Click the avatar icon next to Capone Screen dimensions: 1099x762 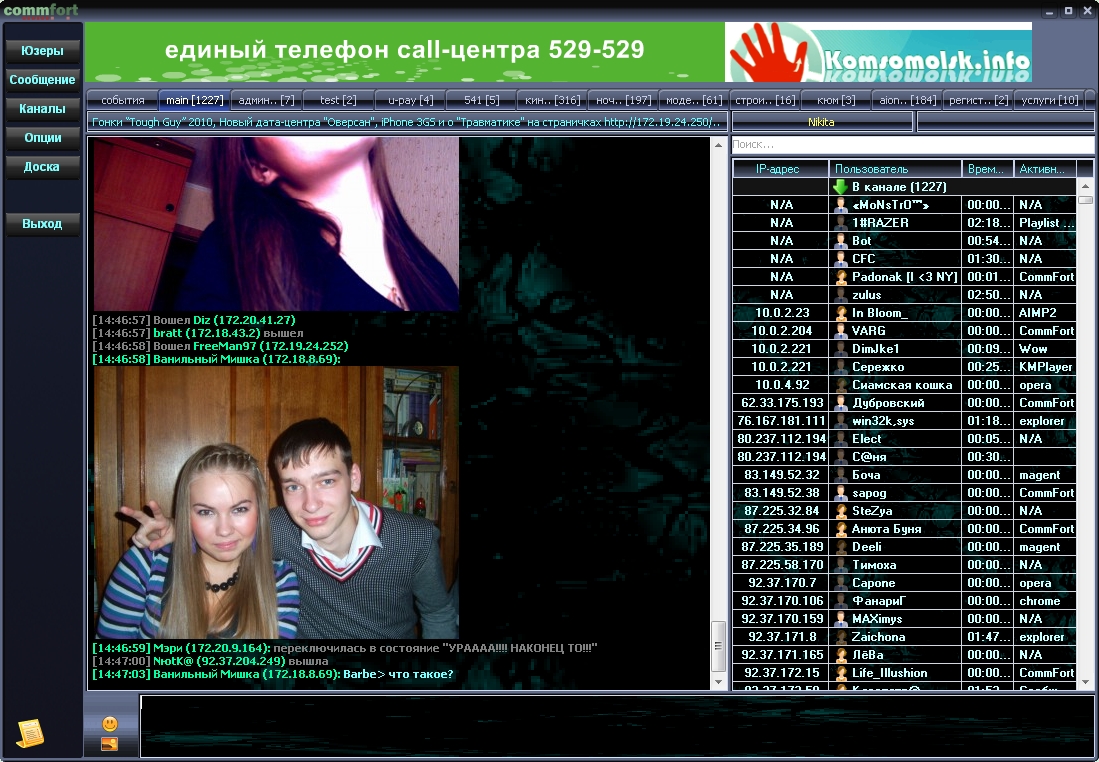click(x=841, y=583)
